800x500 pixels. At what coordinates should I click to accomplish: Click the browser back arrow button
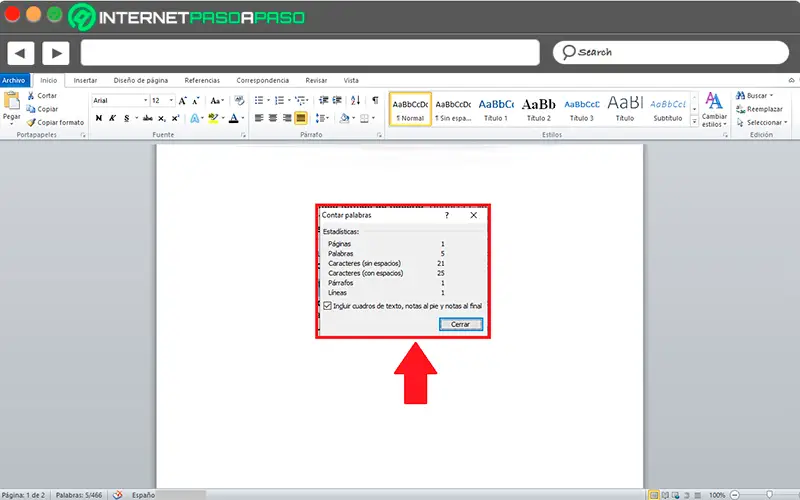pyautogui.click(x=20, y=53)
